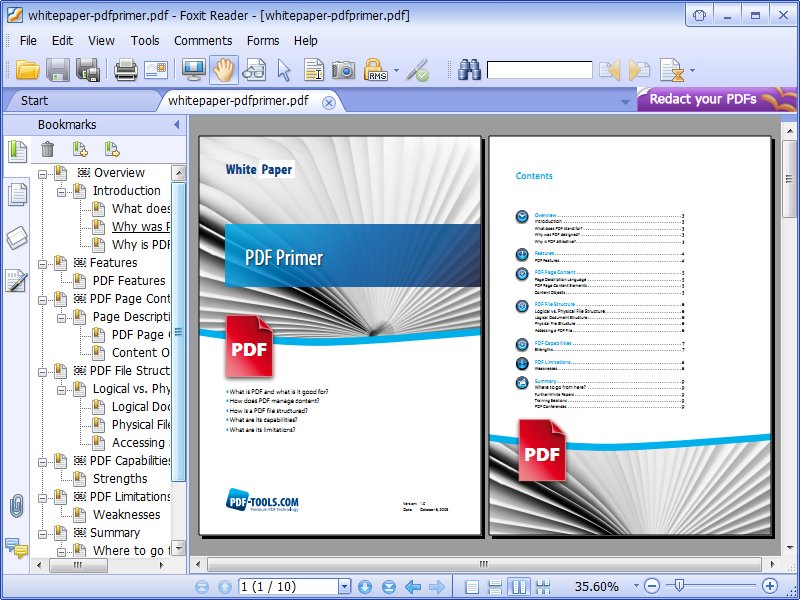Open the Strengths bookmark
Viewport: 800px width, 600px height.
click(120, 479)
